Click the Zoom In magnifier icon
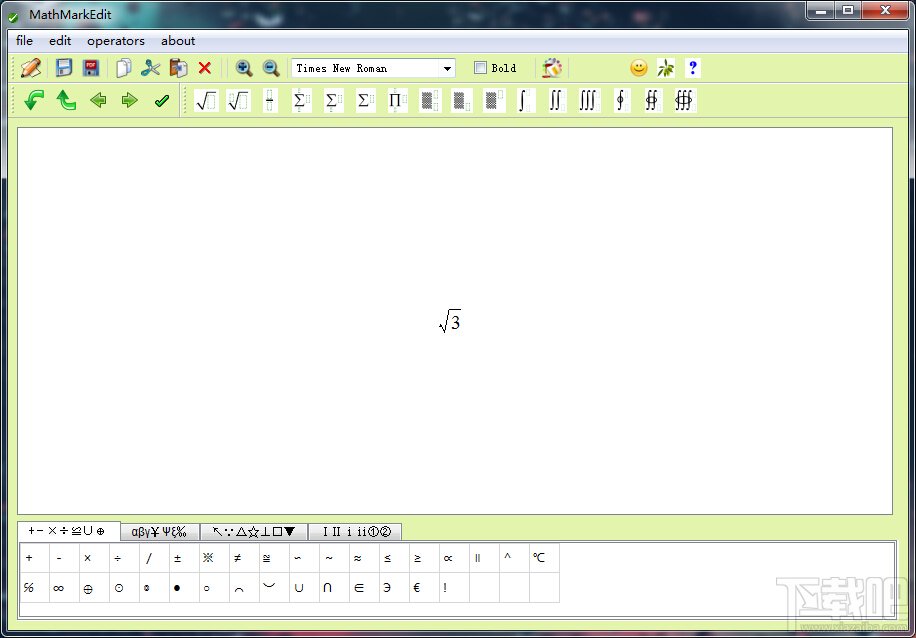The image size is (916, 638). (244, 68)
